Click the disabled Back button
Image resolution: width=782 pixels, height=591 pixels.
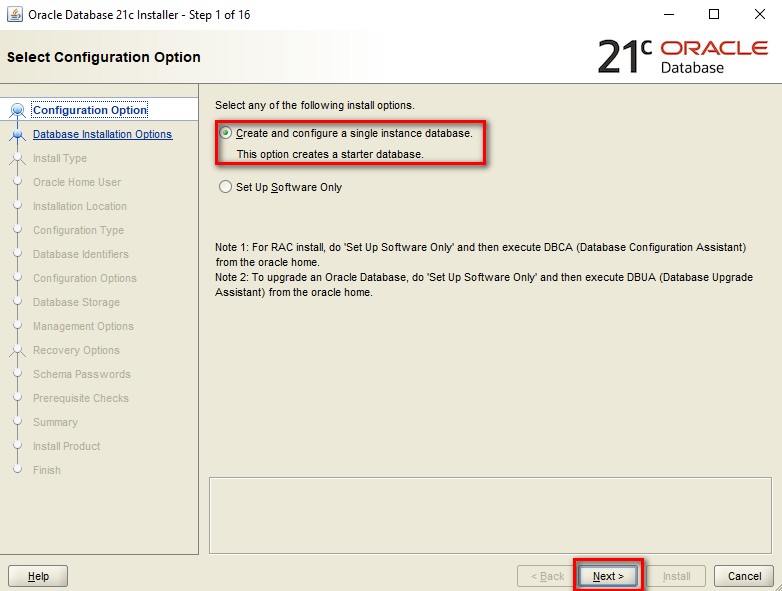pyautogui.click(x=547, y=576)
